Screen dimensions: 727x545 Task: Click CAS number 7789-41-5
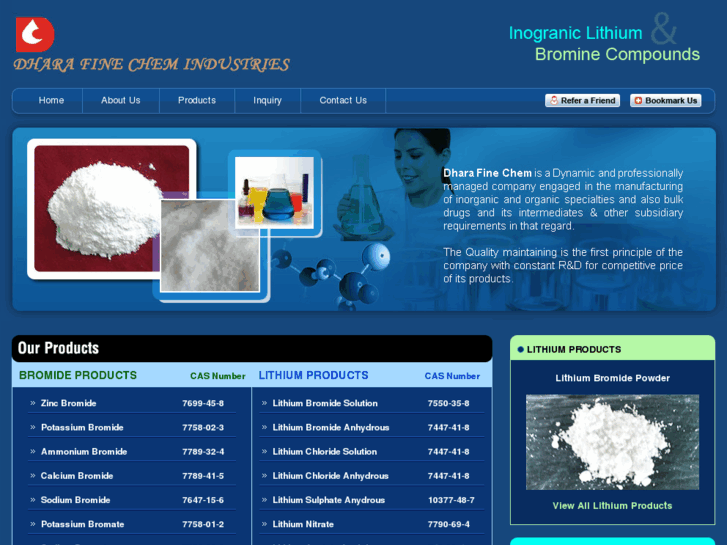(203, 475)
